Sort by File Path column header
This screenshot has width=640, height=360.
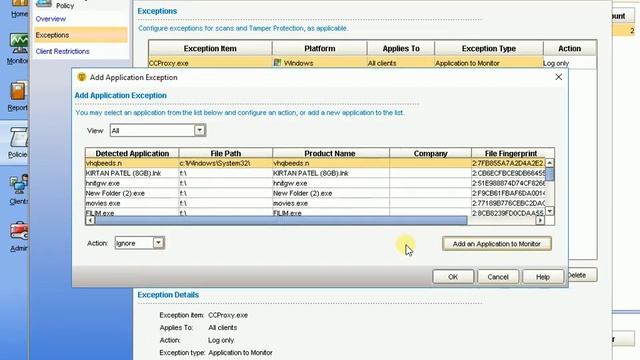point(226,153)
